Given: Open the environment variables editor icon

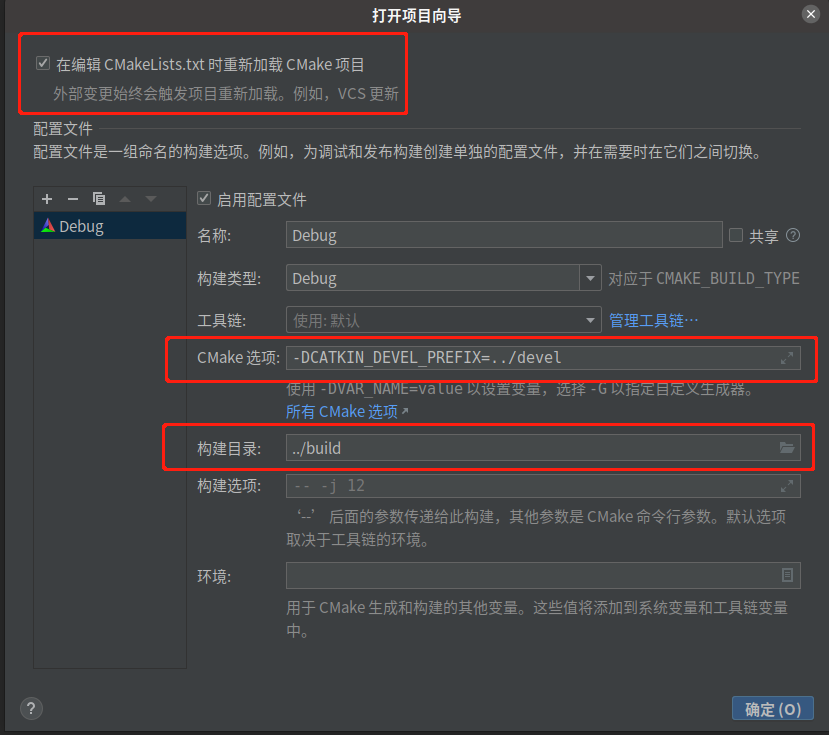Looking at the screenshot, I should [788, 575].
